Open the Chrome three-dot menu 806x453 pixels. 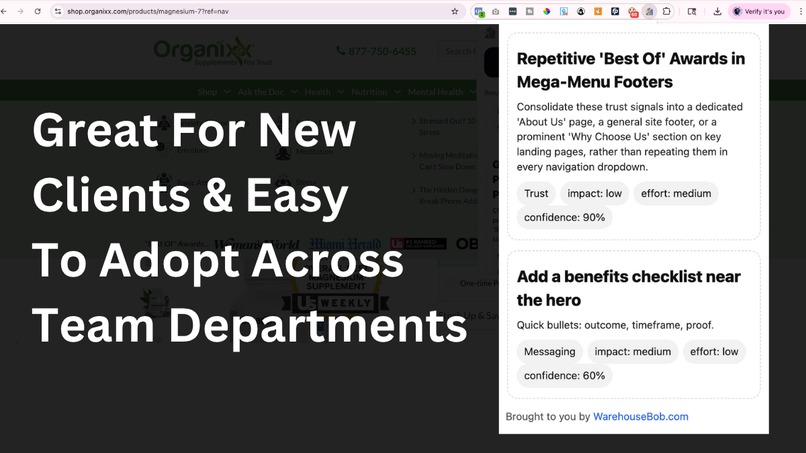click(801, 11)
